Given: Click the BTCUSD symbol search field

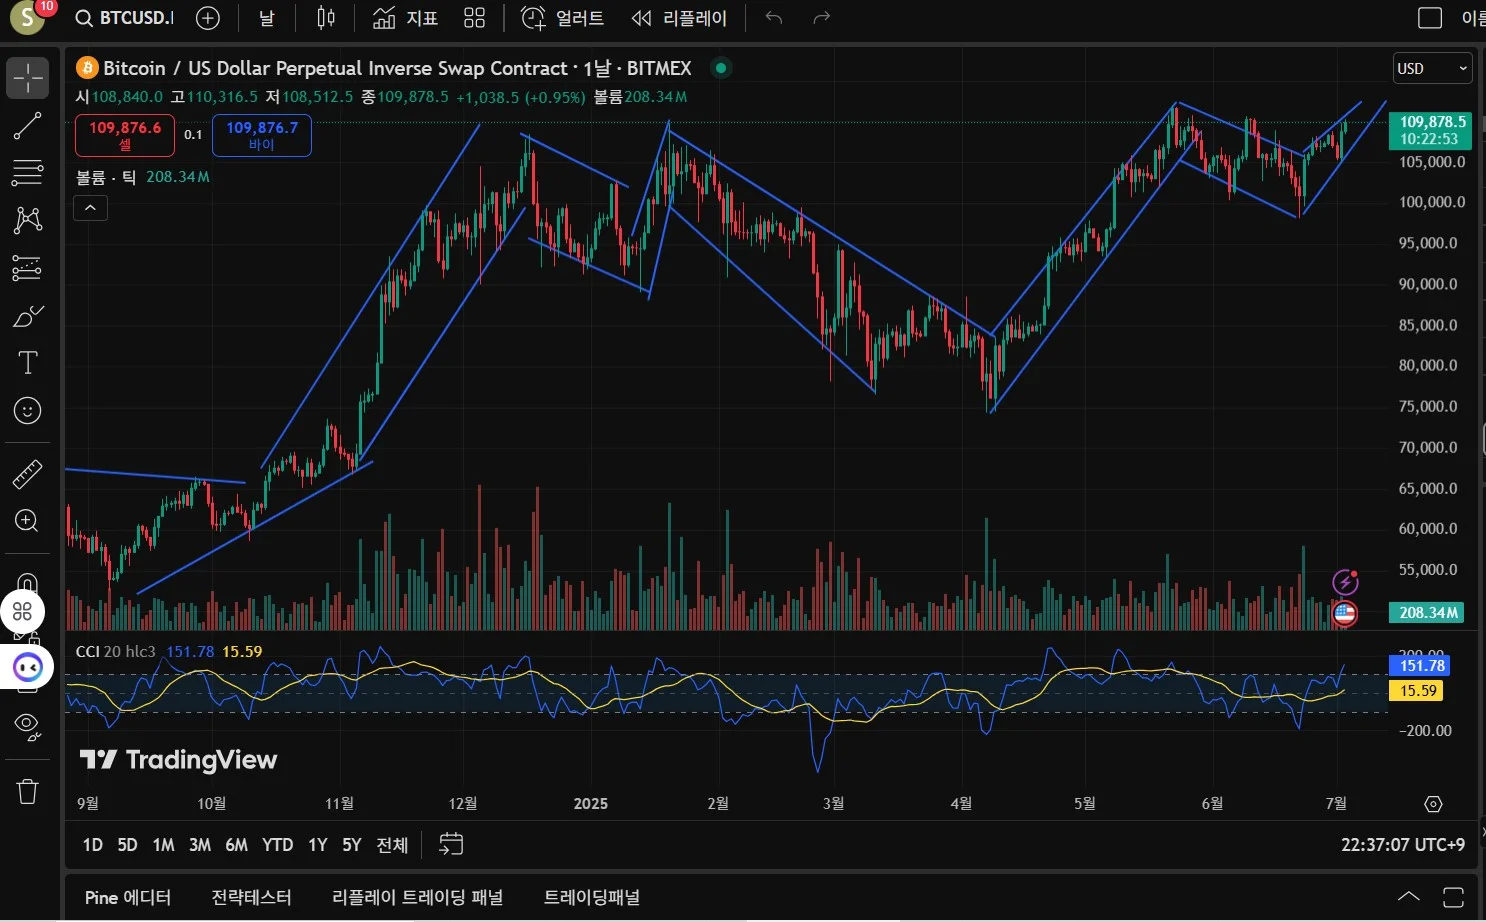Looking at the screenshot, I should (x=126, y=18).
